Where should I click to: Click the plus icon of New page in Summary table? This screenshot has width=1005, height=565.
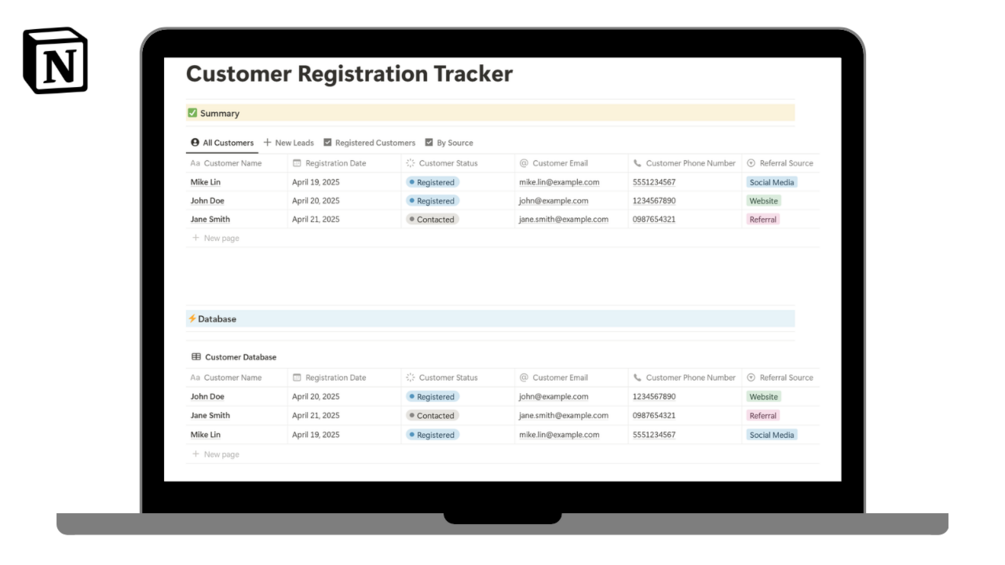click(195, 238)
